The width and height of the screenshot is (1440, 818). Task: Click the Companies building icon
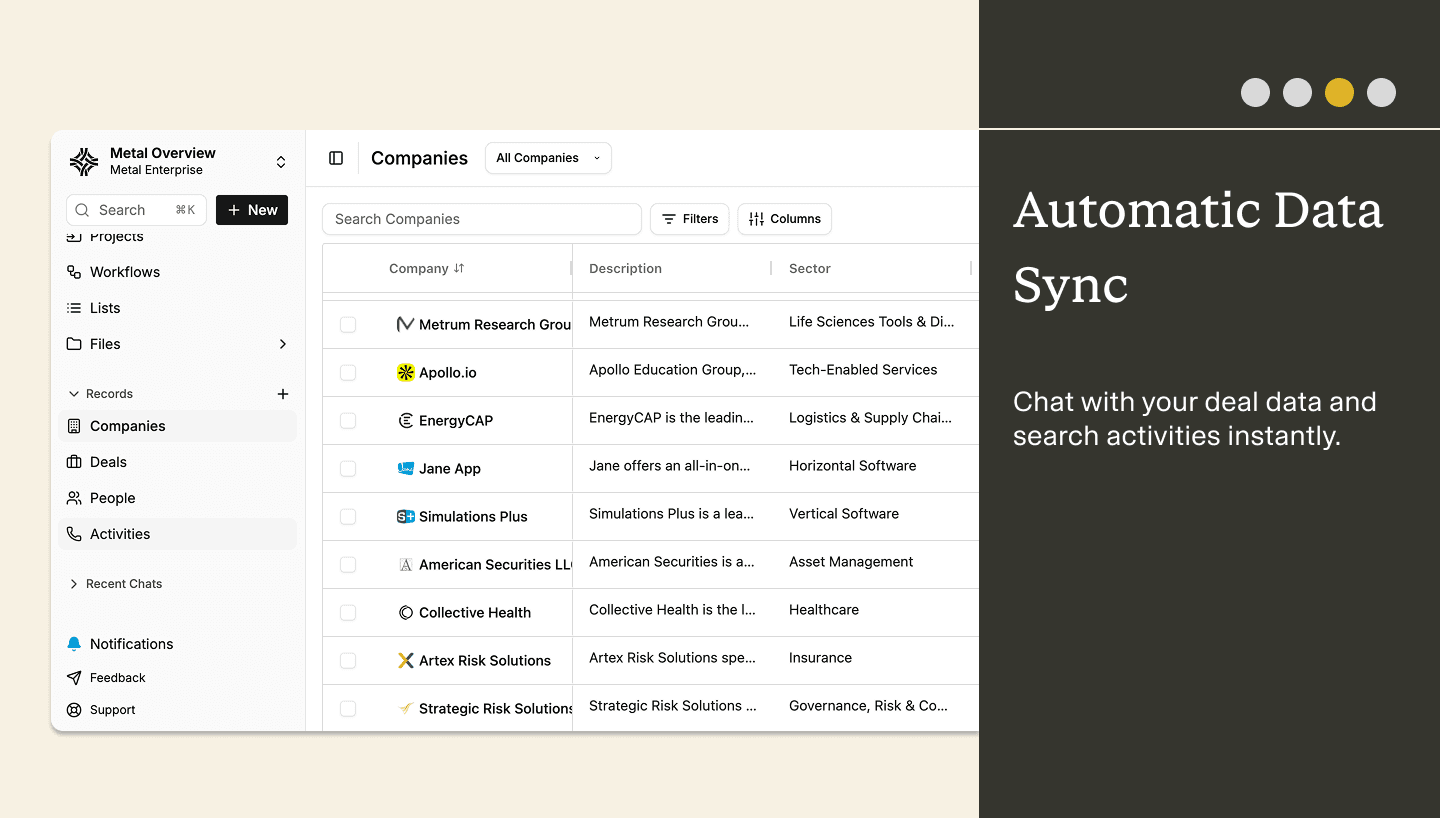click(x=74, y=426)
